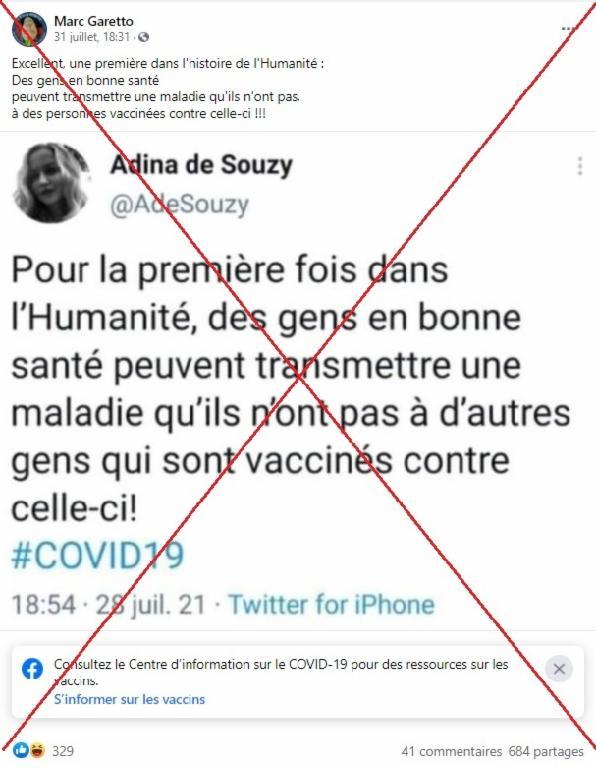Viewport: 596px width, 768px height.
Task: Click the Facebook logo in the info banner
Action: coord(32,669)
